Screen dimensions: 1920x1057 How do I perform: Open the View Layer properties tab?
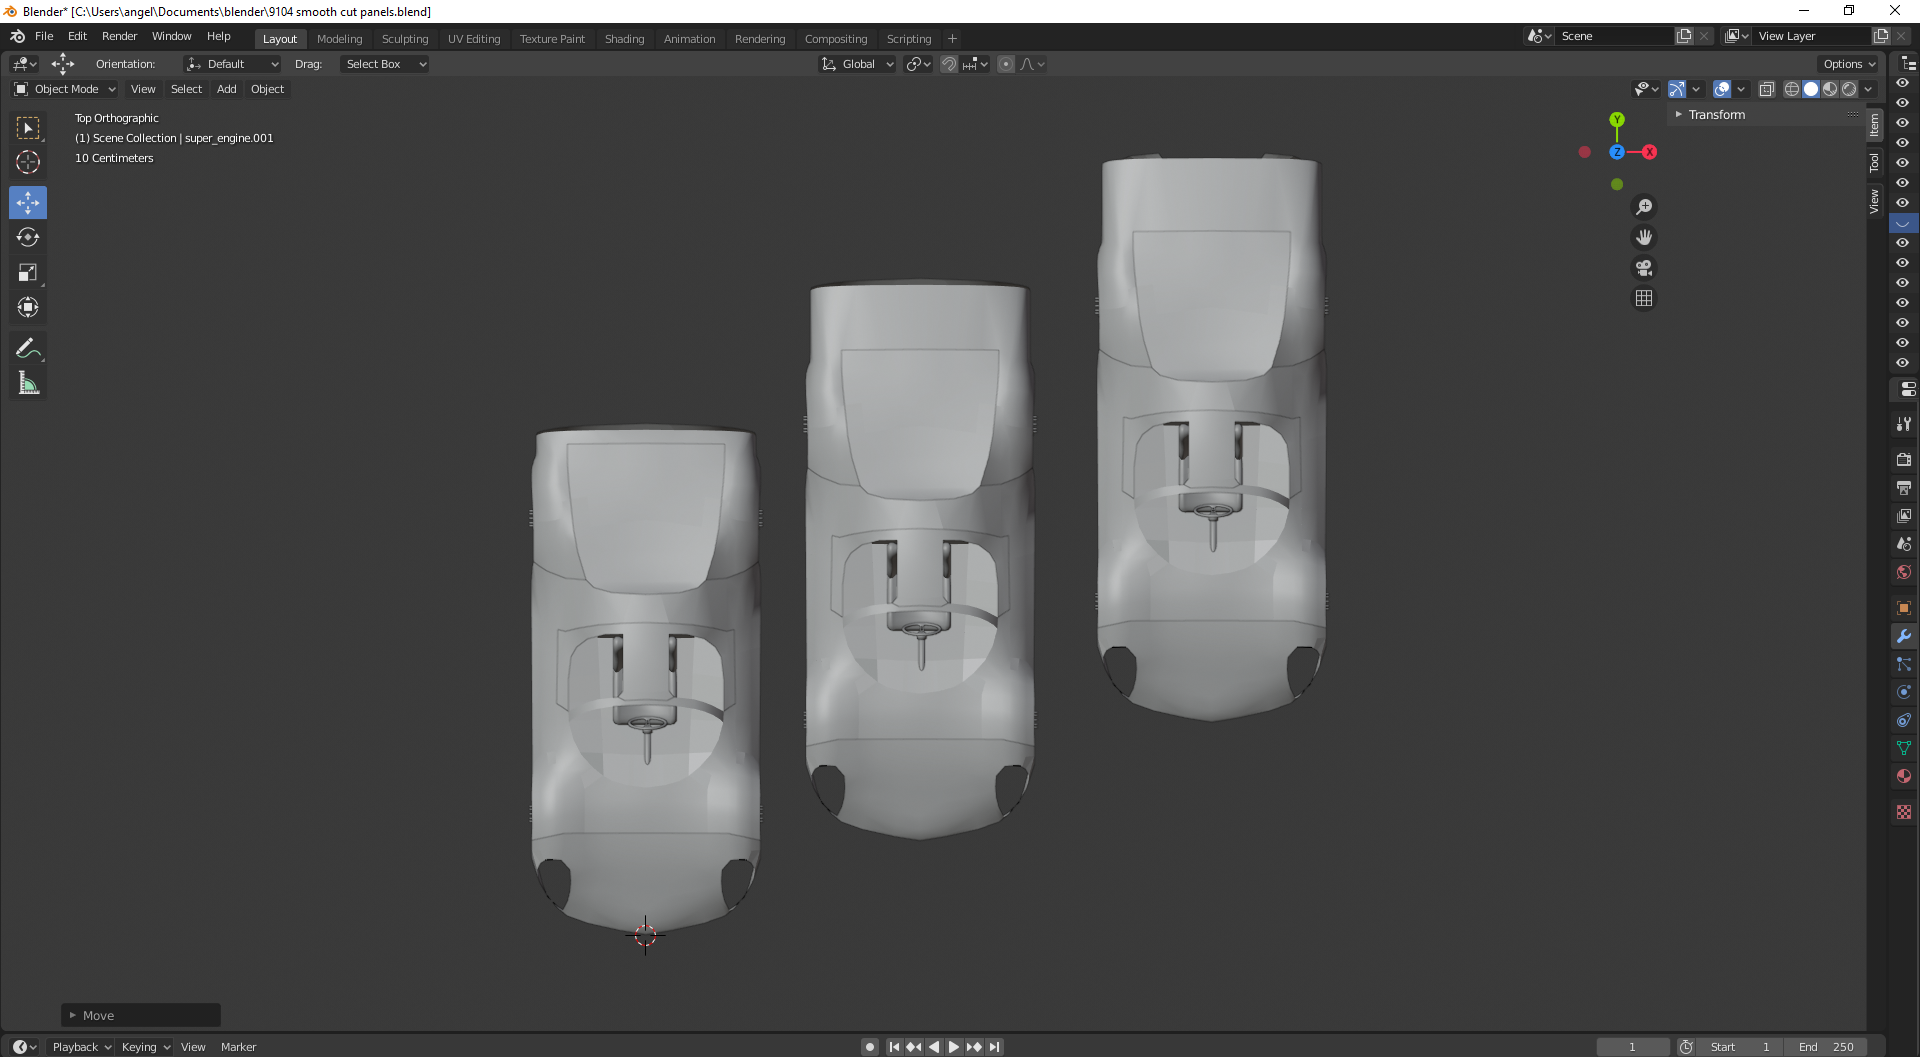(1903, 516)
